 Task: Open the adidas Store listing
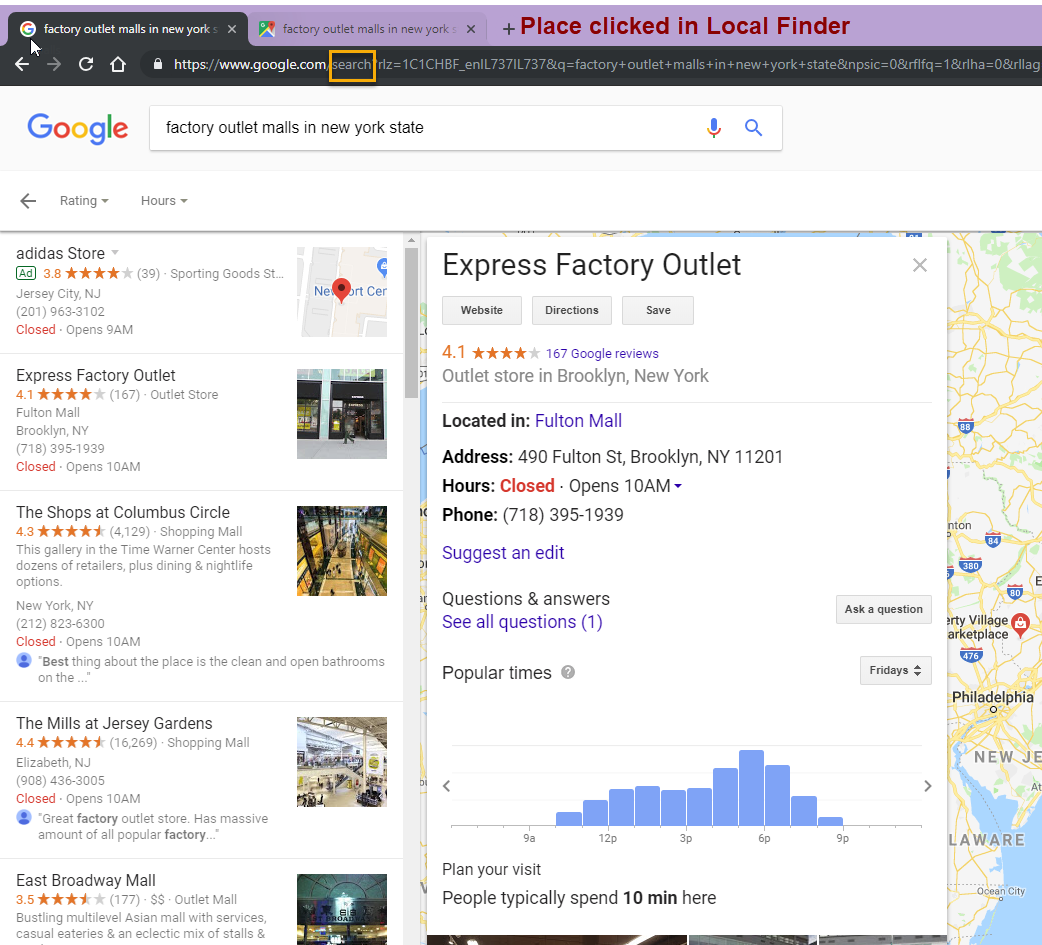(x=60, y=253)
